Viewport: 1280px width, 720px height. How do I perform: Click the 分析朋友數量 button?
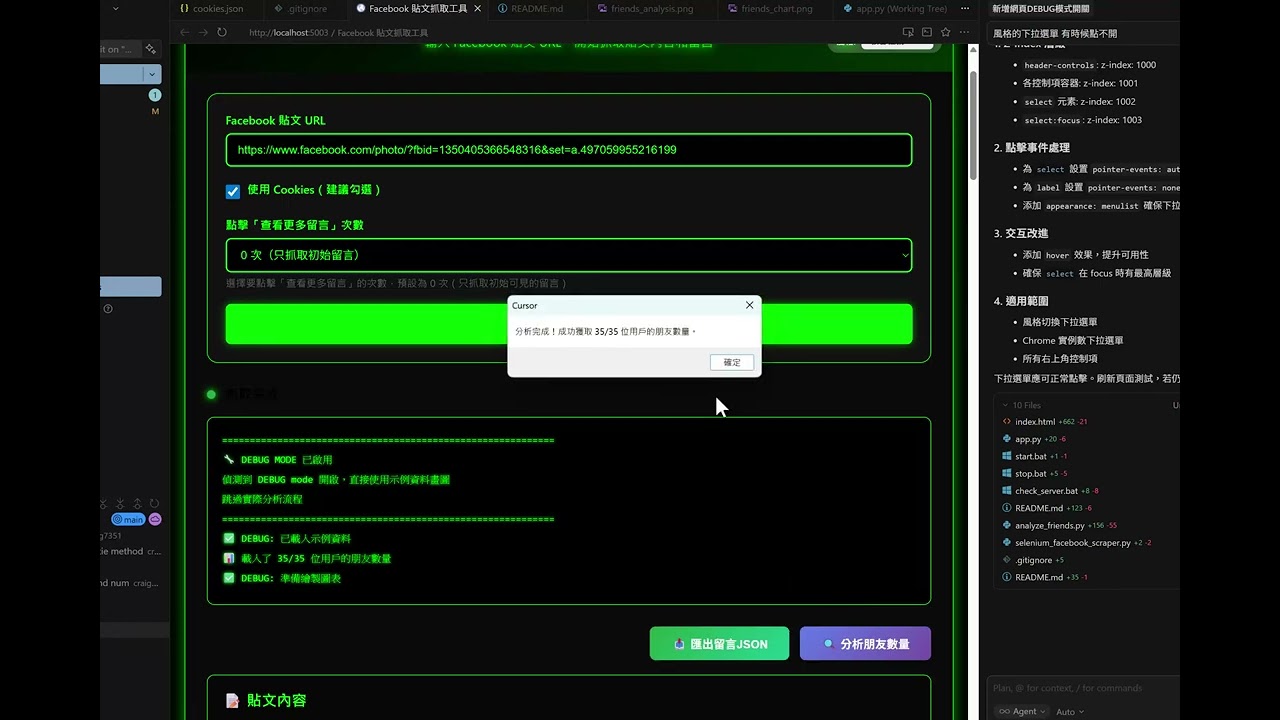tap(865, 644)
